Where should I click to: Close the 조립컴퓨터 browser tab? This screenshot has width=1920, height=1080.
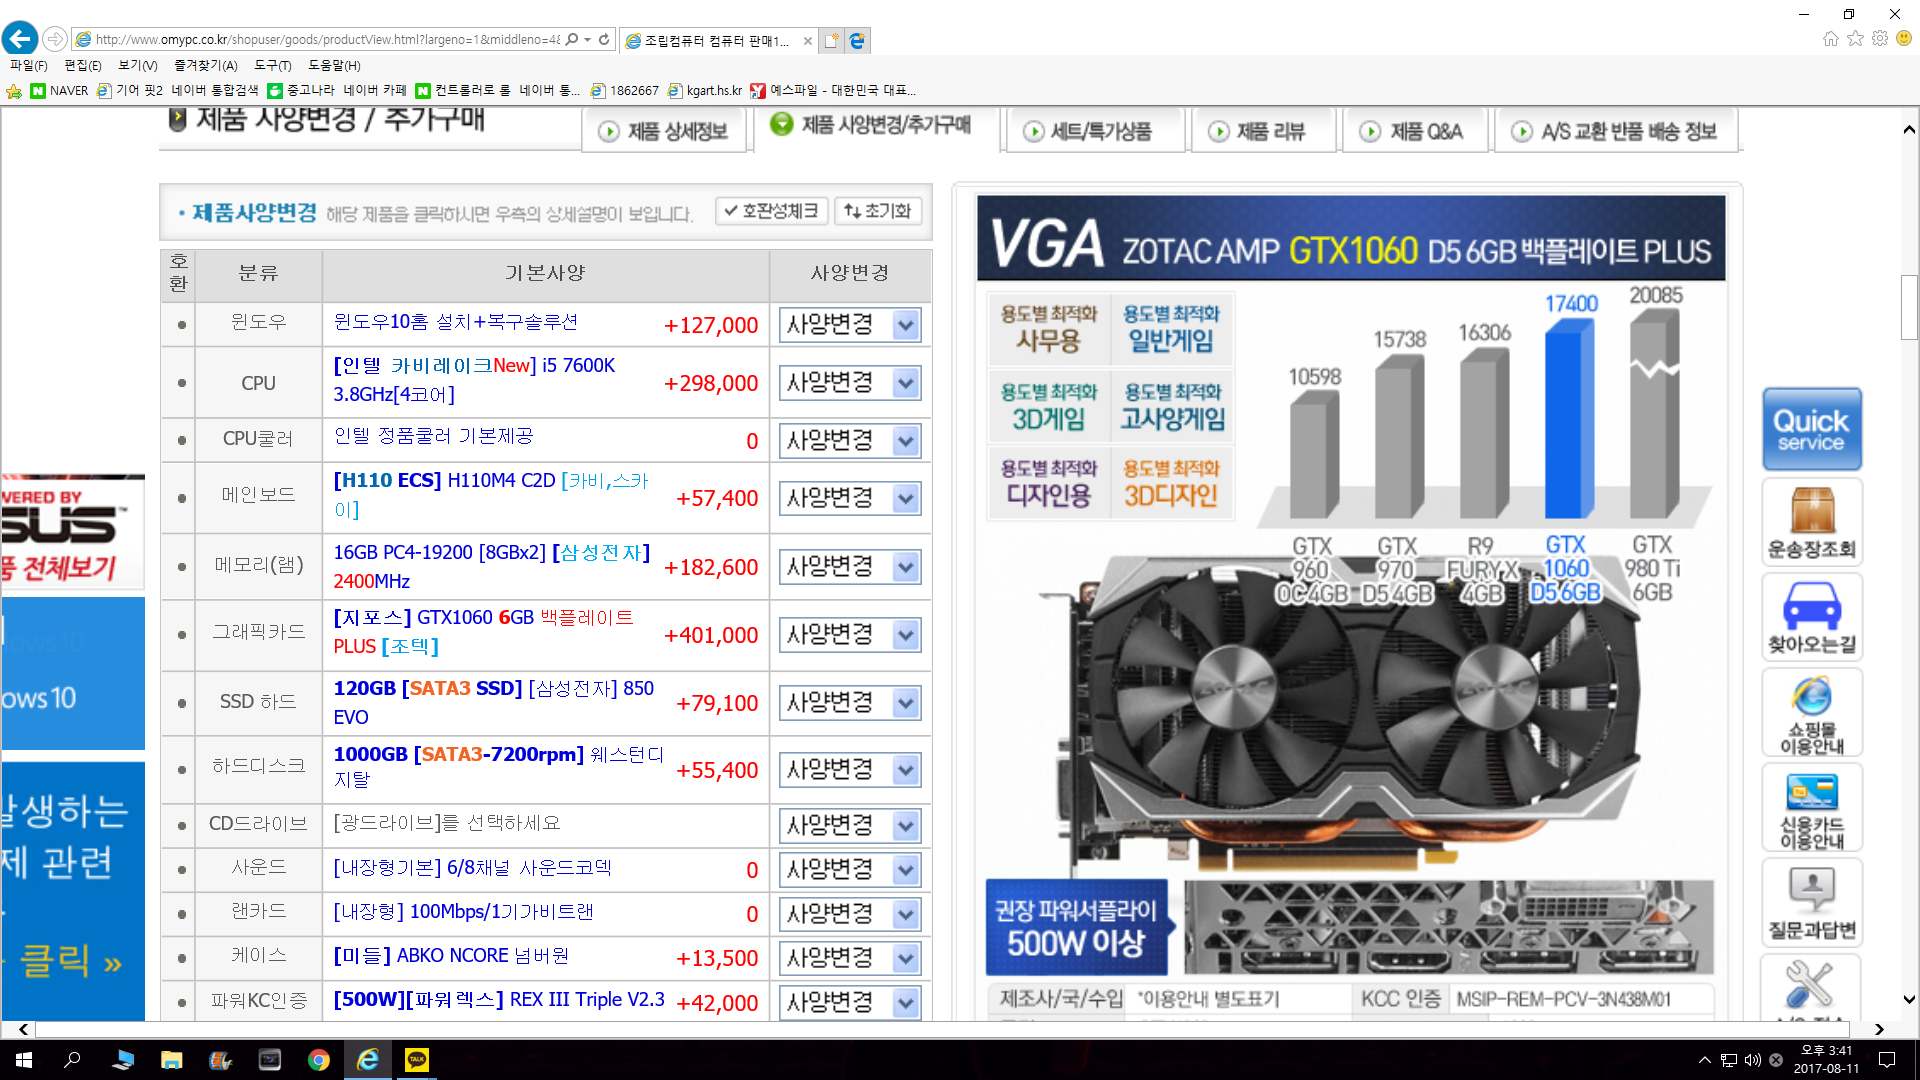point(808,41)
